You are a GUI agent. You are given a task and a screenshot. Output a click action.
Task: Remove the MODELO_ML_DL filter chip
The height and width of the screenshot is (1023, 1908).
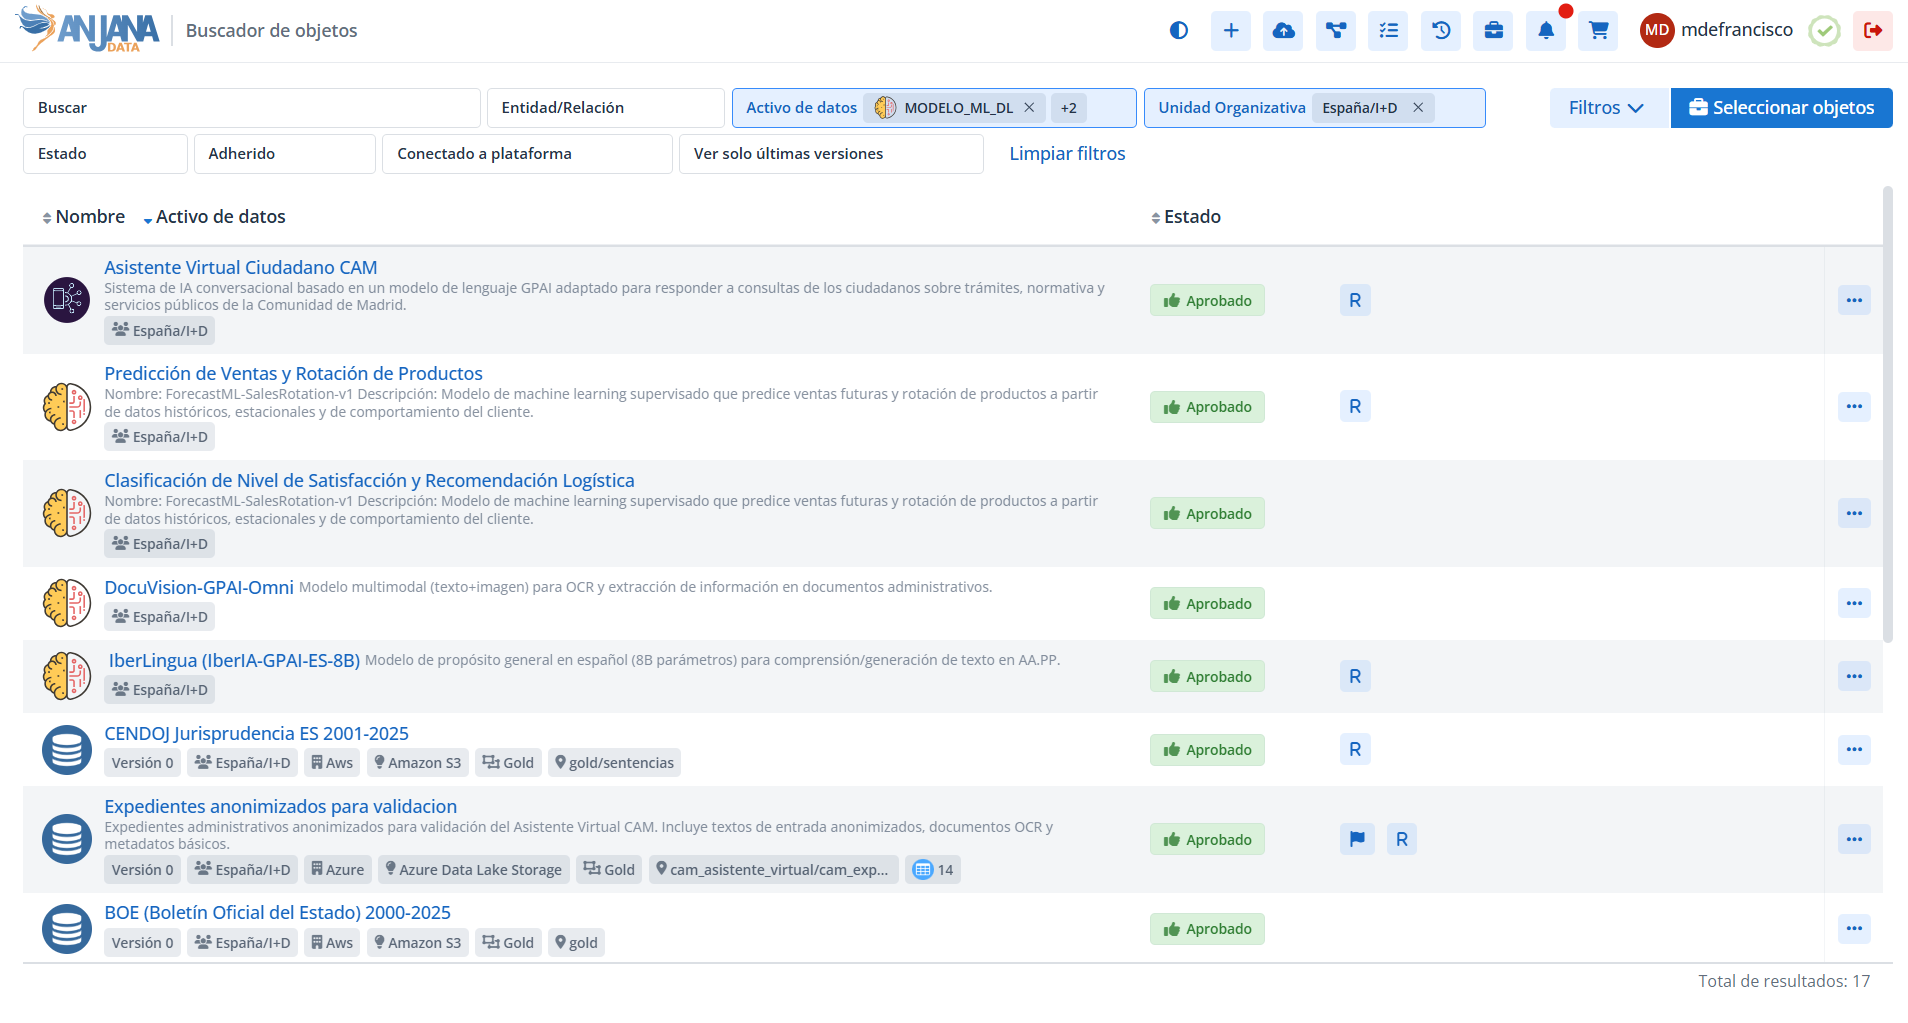(1029, 108)
